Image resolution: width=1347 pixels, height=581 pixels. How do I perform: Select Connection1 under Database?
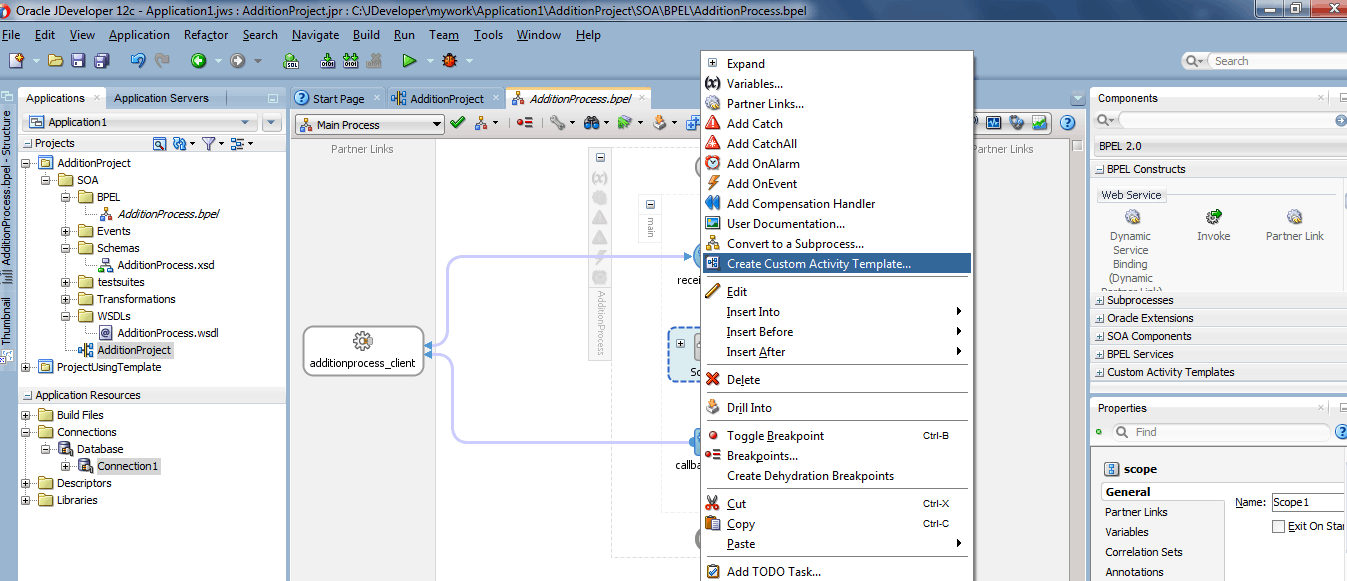point(126,466)
